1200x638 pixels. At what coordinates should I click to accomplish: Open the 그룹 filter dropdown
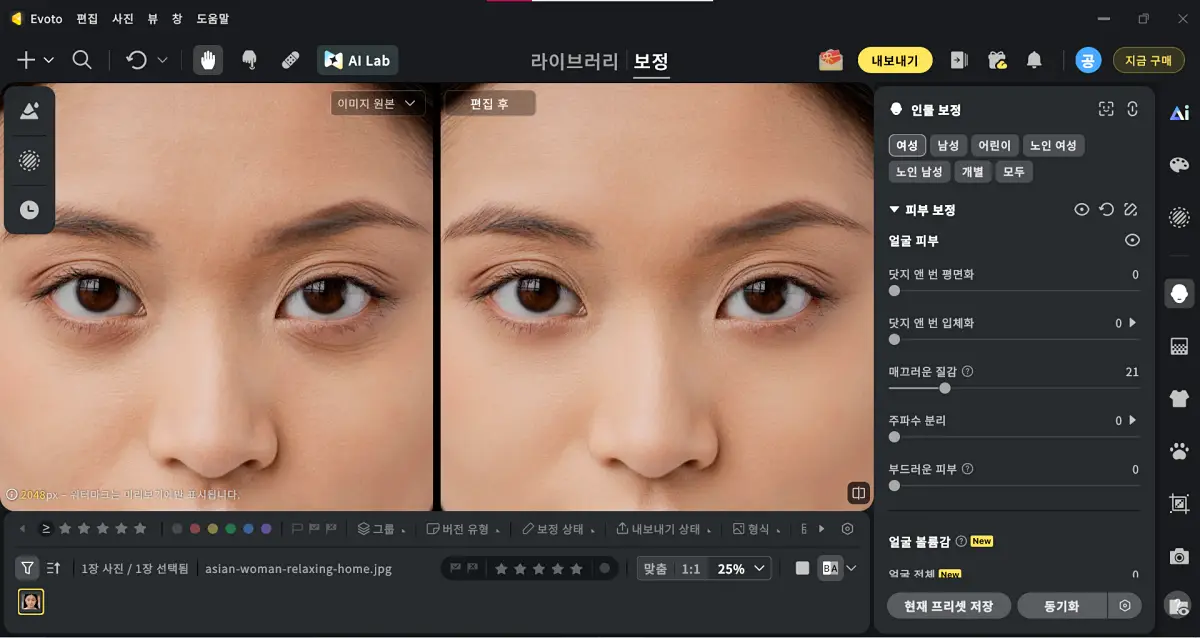pos(382,528)
